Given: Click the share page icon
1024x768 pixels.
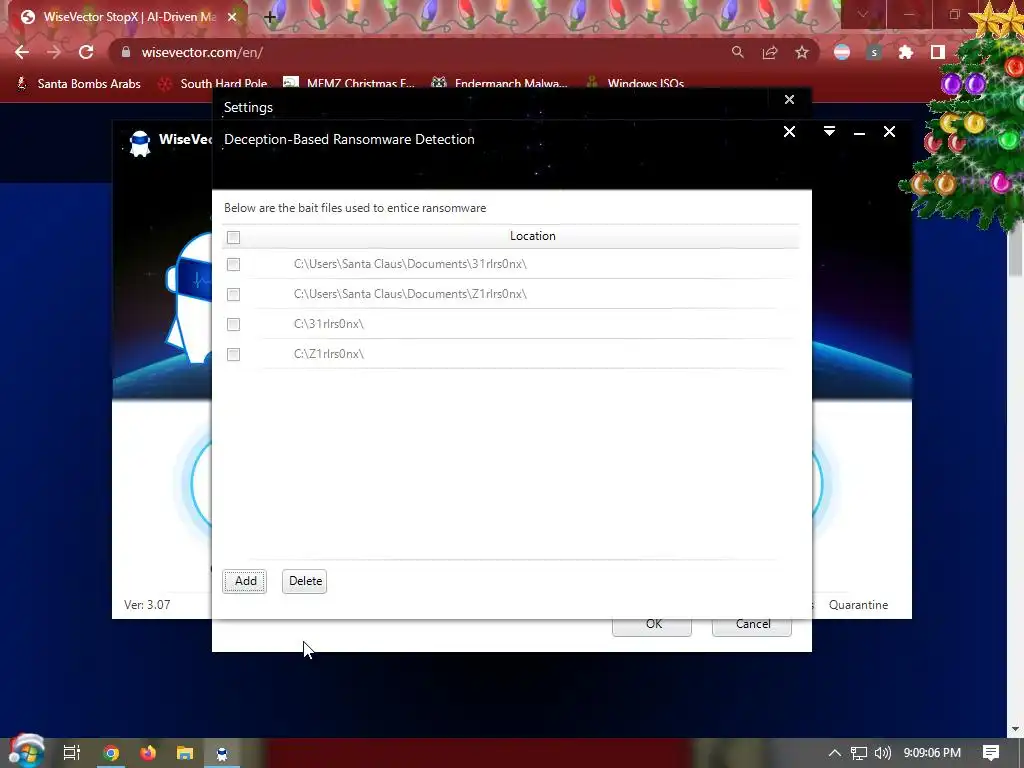Looking at the screenshot, I should pos(770,52).
